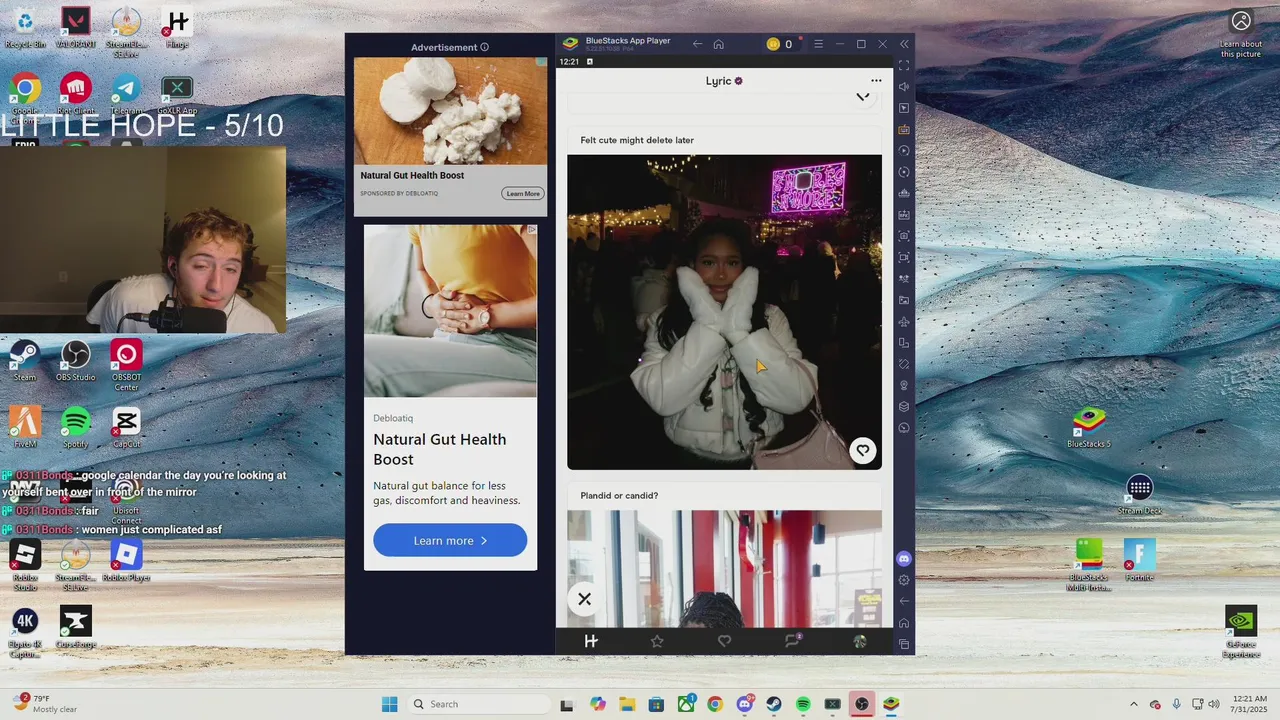Open Steam from the taskbar
1280x720 pixels.
pyautogui.click(x=774, y=704)
